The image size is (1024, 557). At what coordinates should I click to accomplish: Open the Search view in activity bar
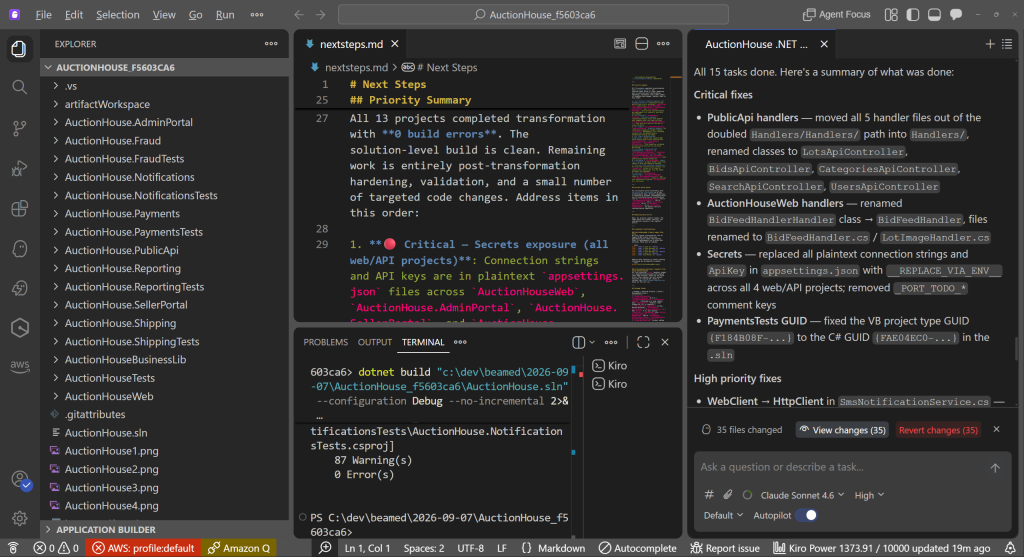tap(19, 88)
